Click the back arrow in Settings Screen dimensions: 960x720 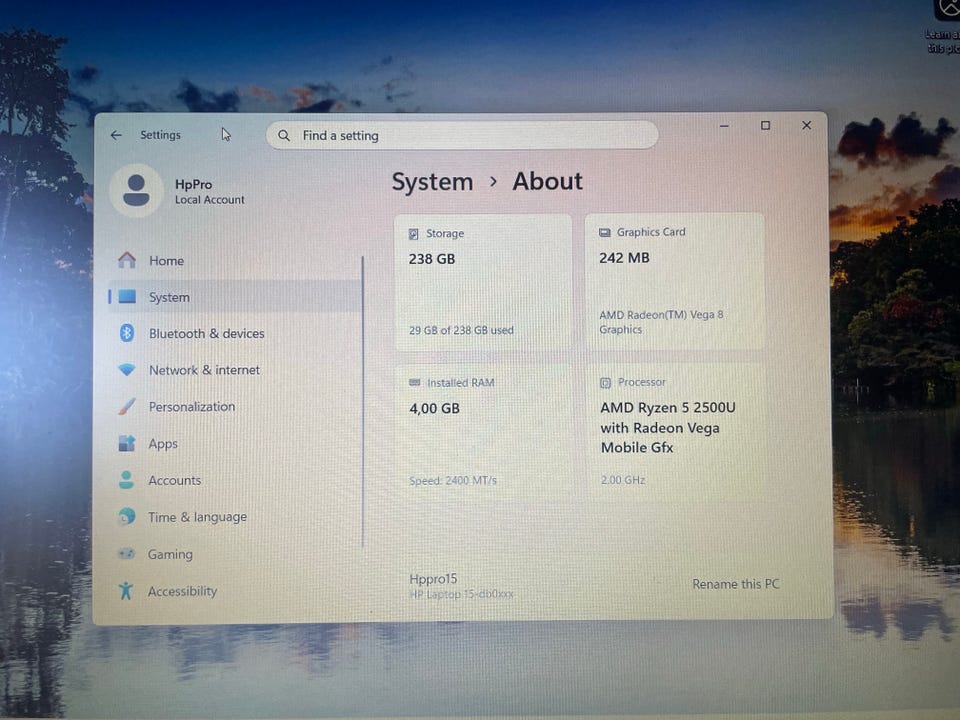[116, 135]
